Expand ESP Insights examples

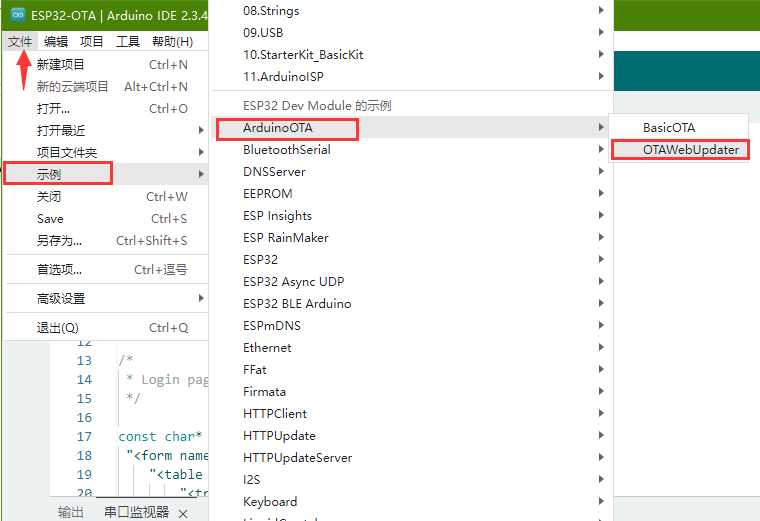(x=411, y=215)
